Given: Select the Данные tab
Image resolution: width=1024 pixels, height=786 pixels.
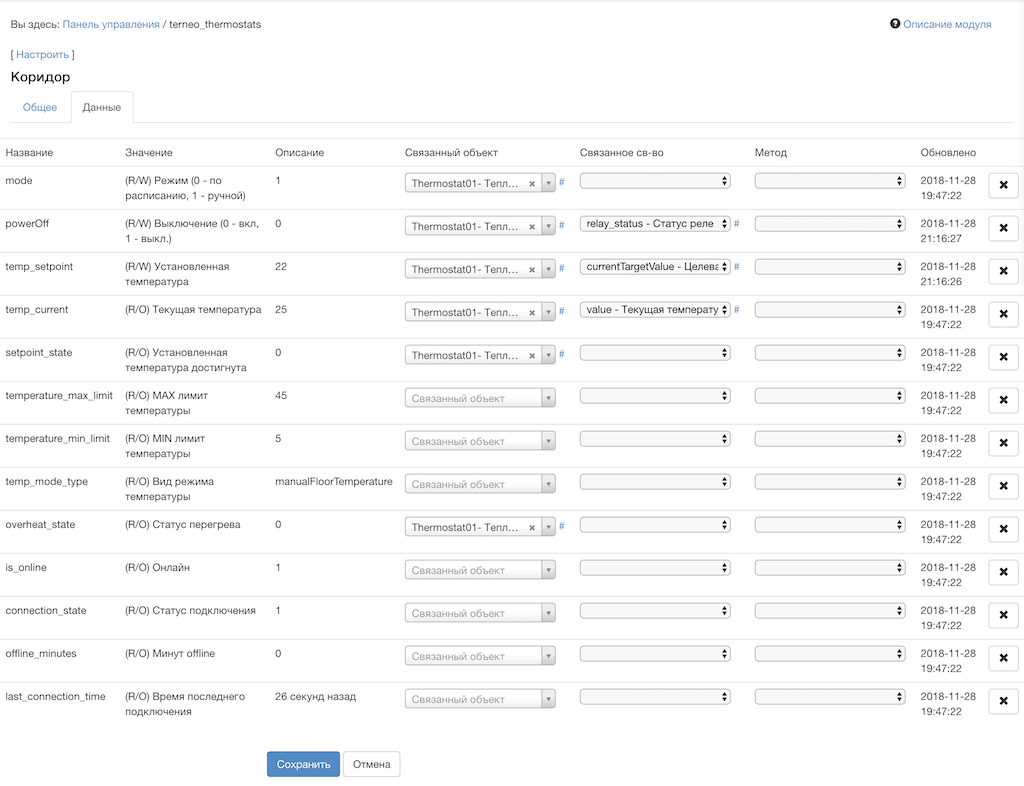Looking at the screenshot, I should click(102, 107).
